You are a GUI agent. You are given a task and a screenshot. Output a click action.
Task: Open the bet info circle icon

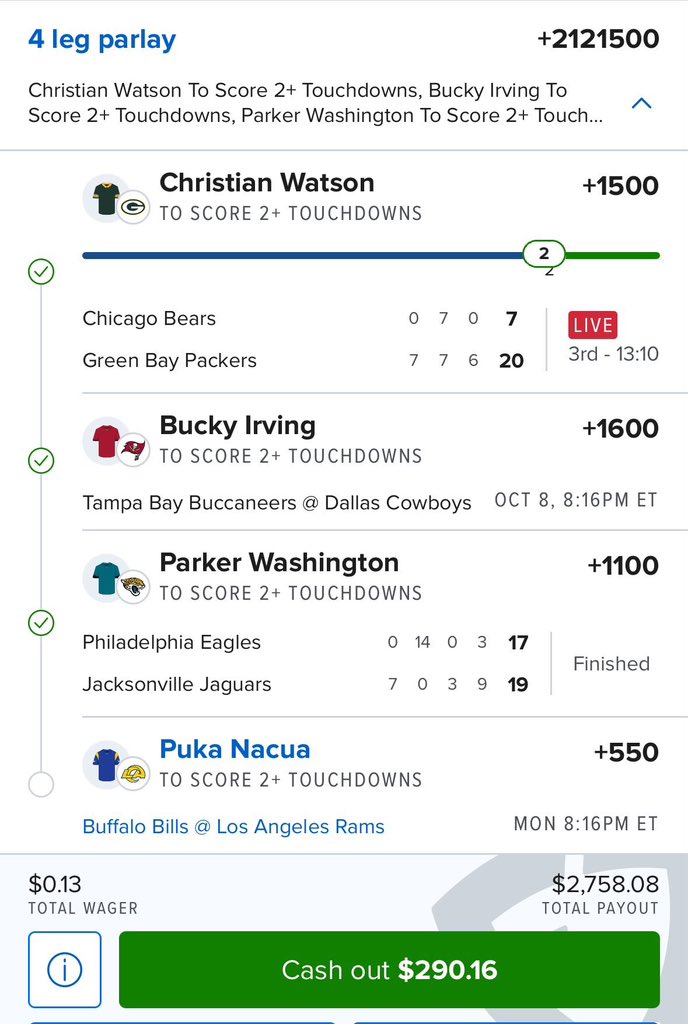(x=65, y=969)
